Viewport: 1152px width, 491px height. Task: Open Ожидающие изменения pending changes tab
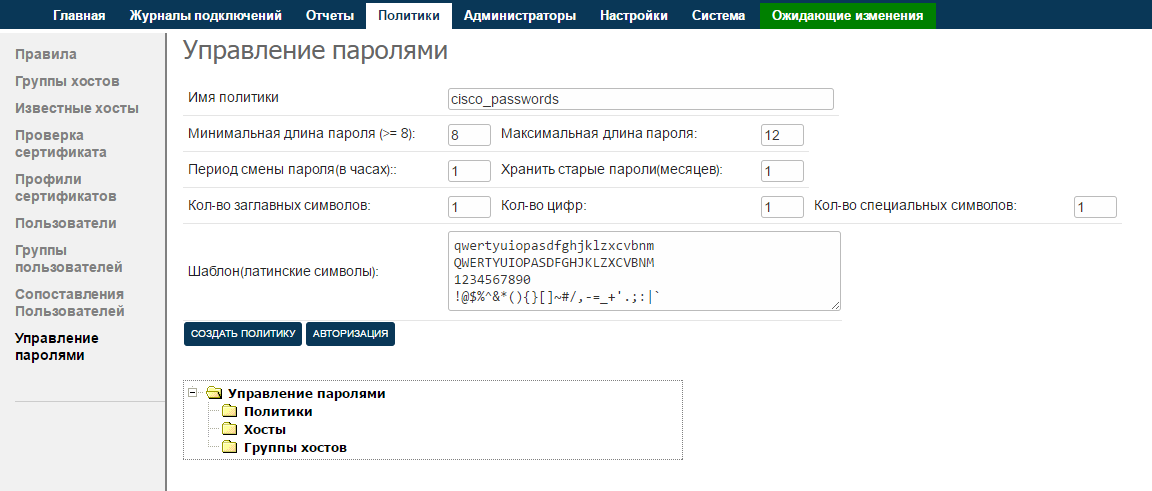click(847, 16)
